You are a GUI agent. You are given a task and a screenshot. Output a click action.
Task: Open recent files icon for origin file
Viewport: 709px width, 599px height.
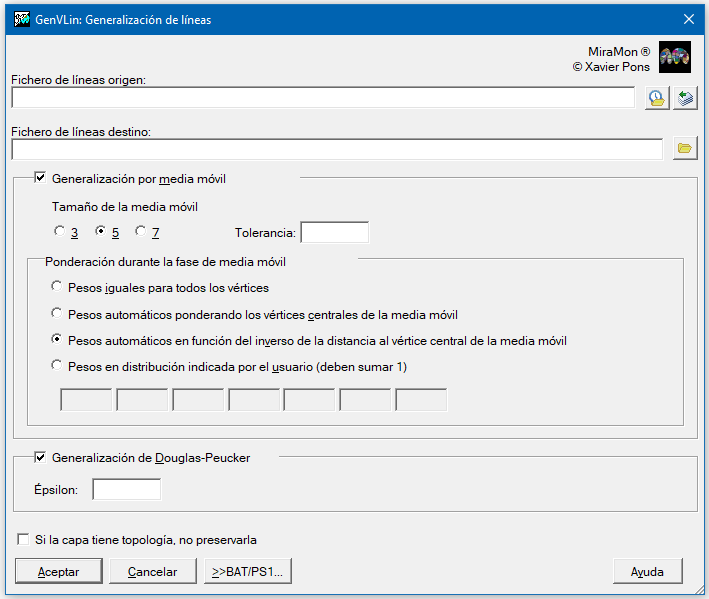tap(657, 98)
